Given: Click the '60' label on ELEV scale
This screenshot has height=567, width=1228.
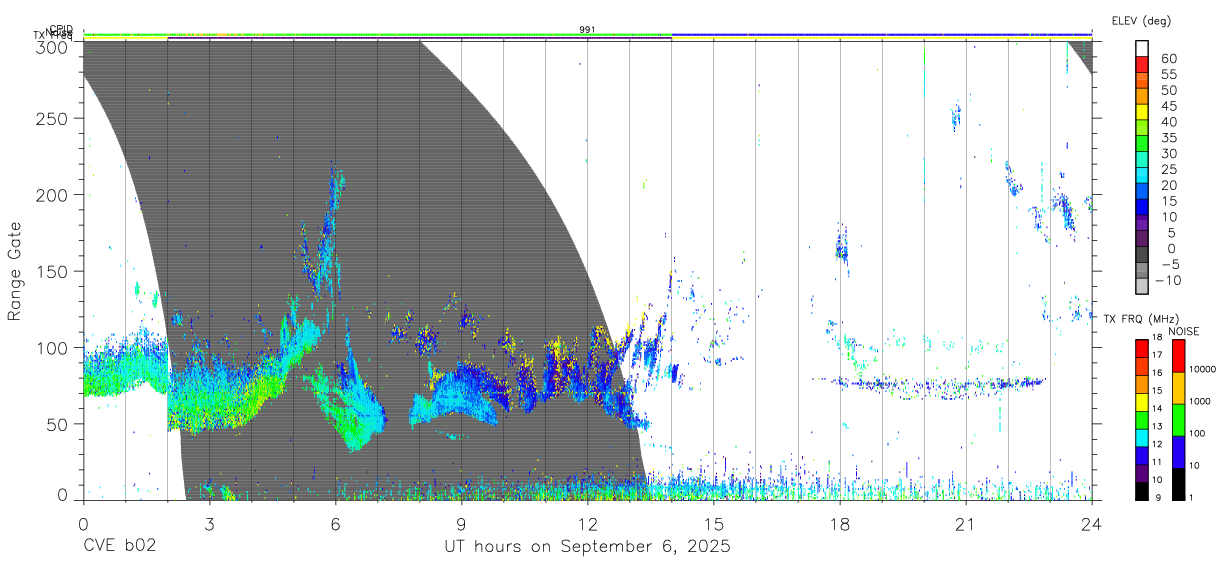Looking at the screenshot, I should pos(1169,59).
